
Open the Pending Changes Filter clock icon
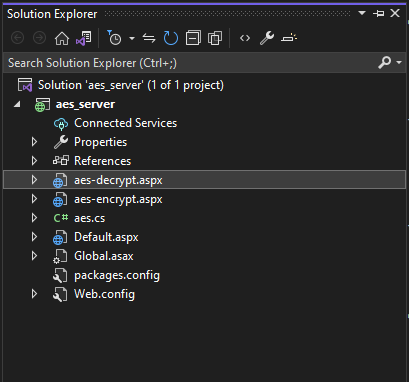[114, 38]
